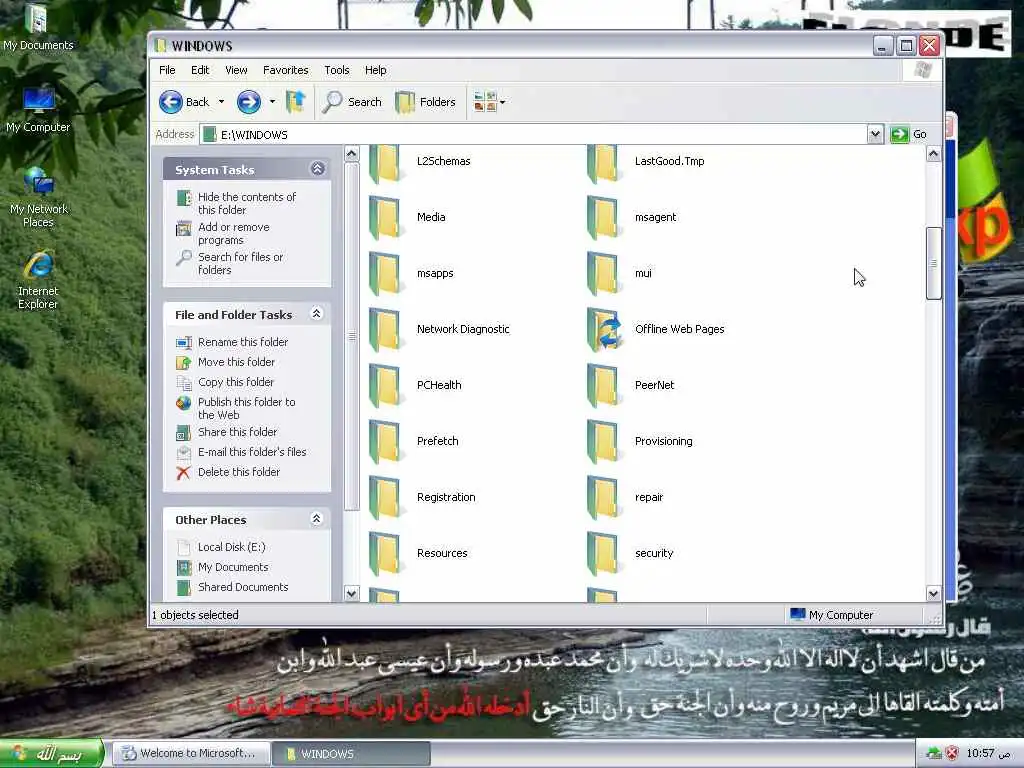Viewport: 1024px width, 768px height.
Task: Open the address bar dropdown
Action: (x=875, y=135)
